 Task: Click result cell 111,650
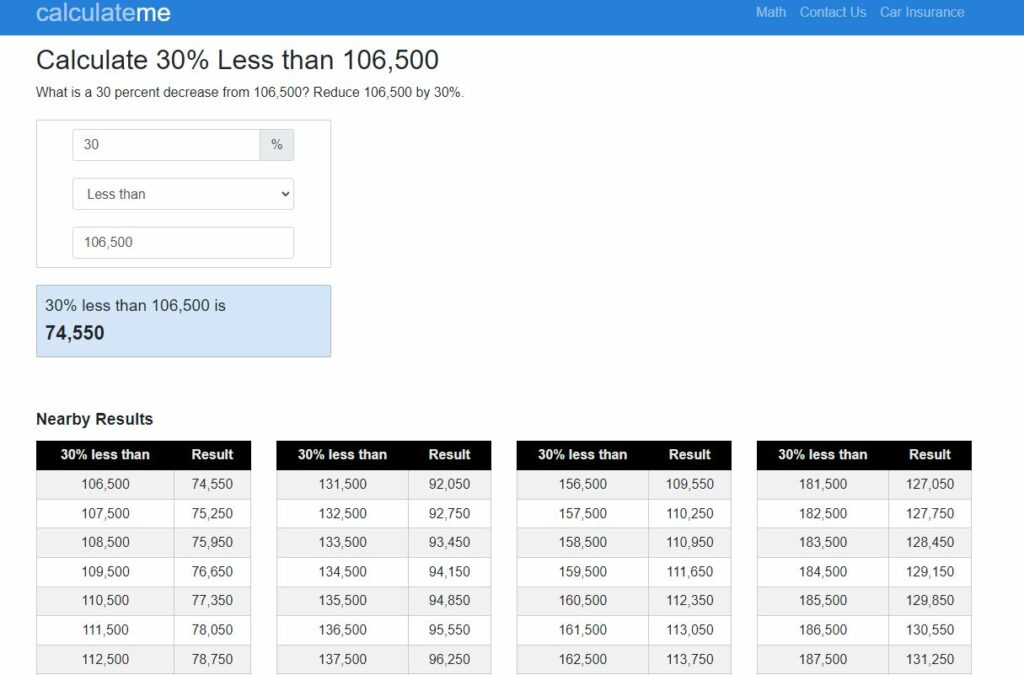pos(690,572)
